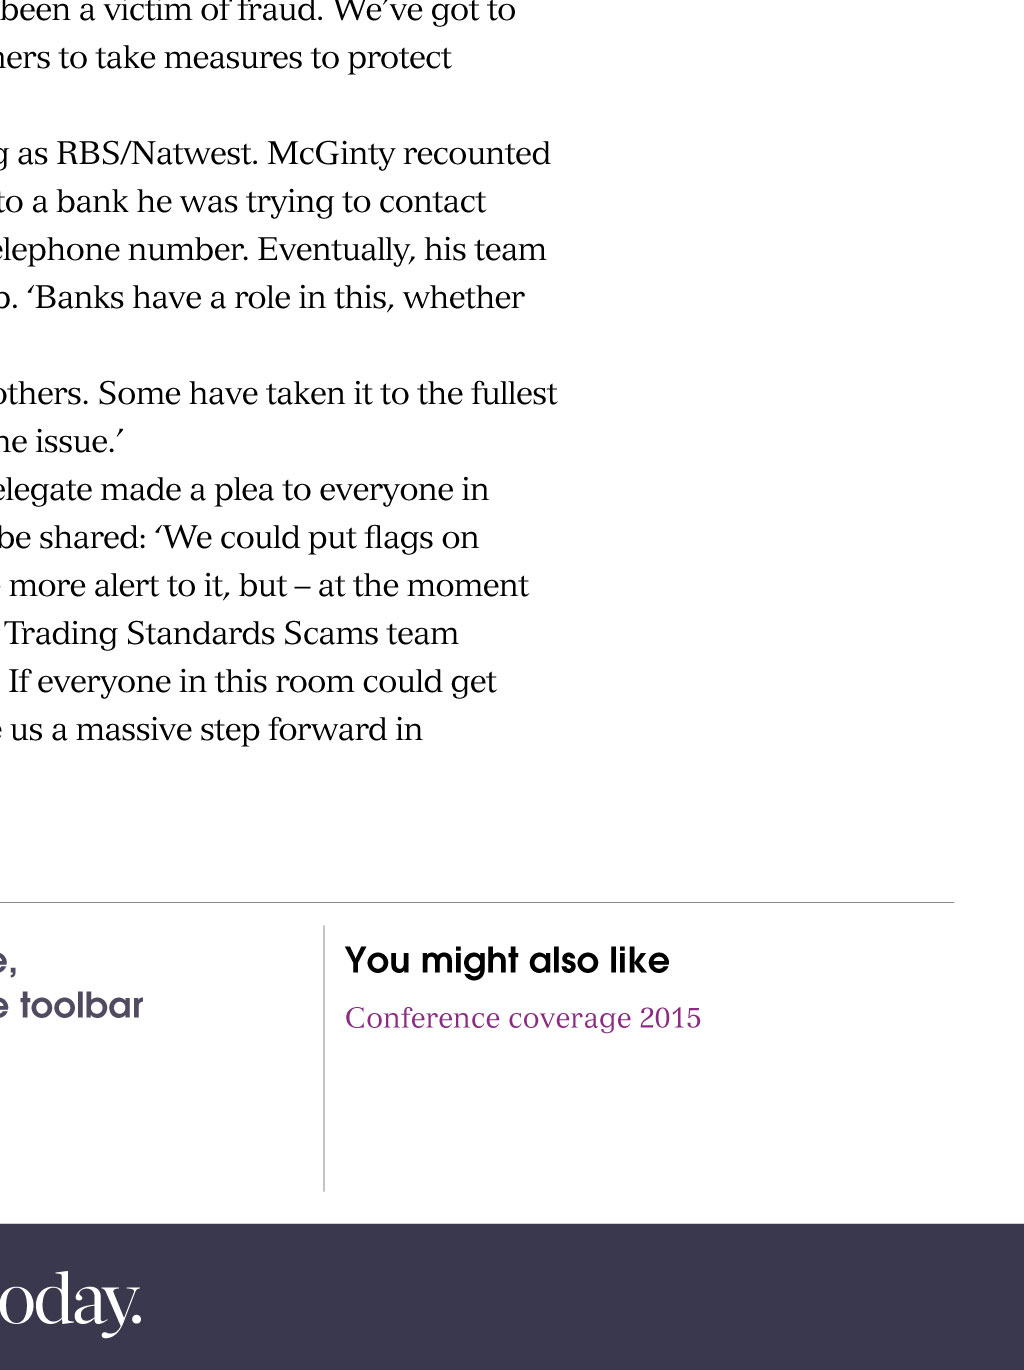Click the 'Trading Standards Scams team' text

pos(232,633)
